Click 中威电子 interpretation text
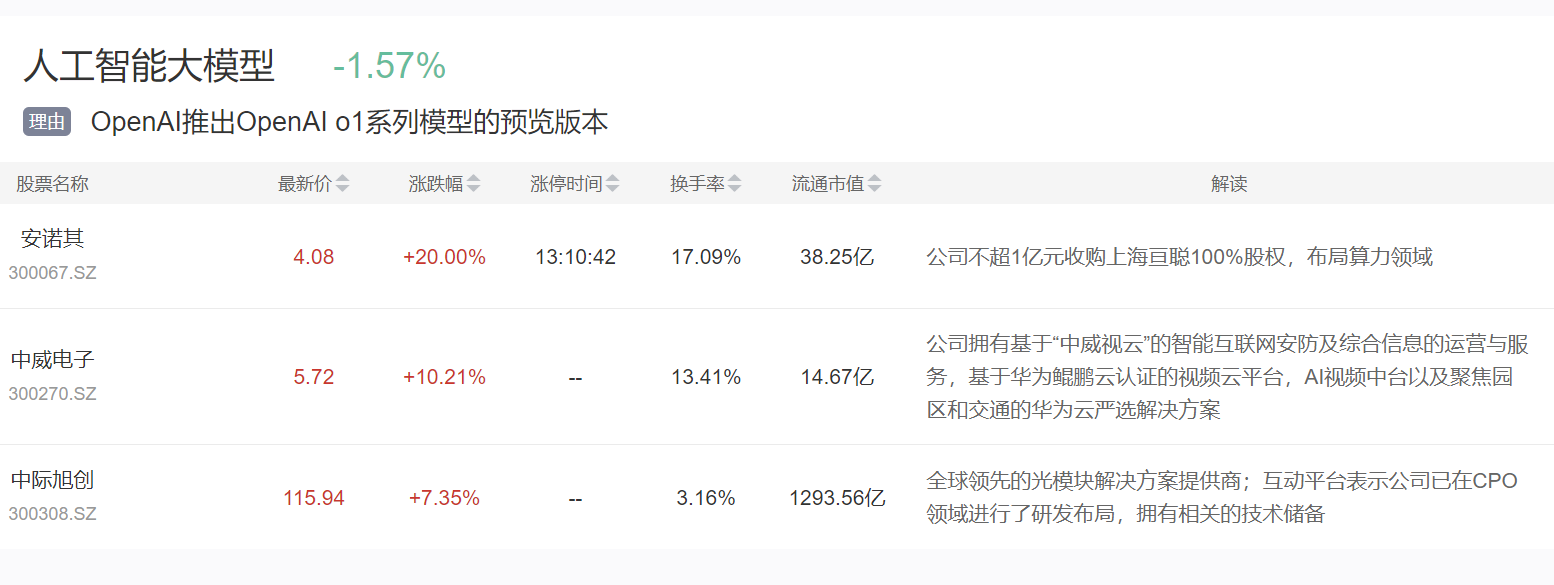The height and width of the screenshot is (585, 1554). click(1227, 377)
